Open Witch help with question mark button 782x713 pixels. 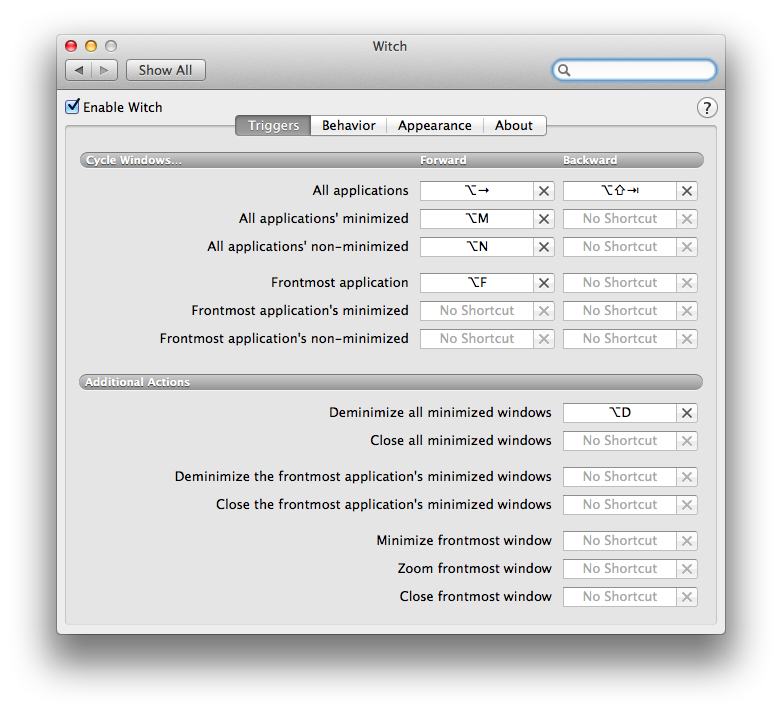(x=707, y=108)
